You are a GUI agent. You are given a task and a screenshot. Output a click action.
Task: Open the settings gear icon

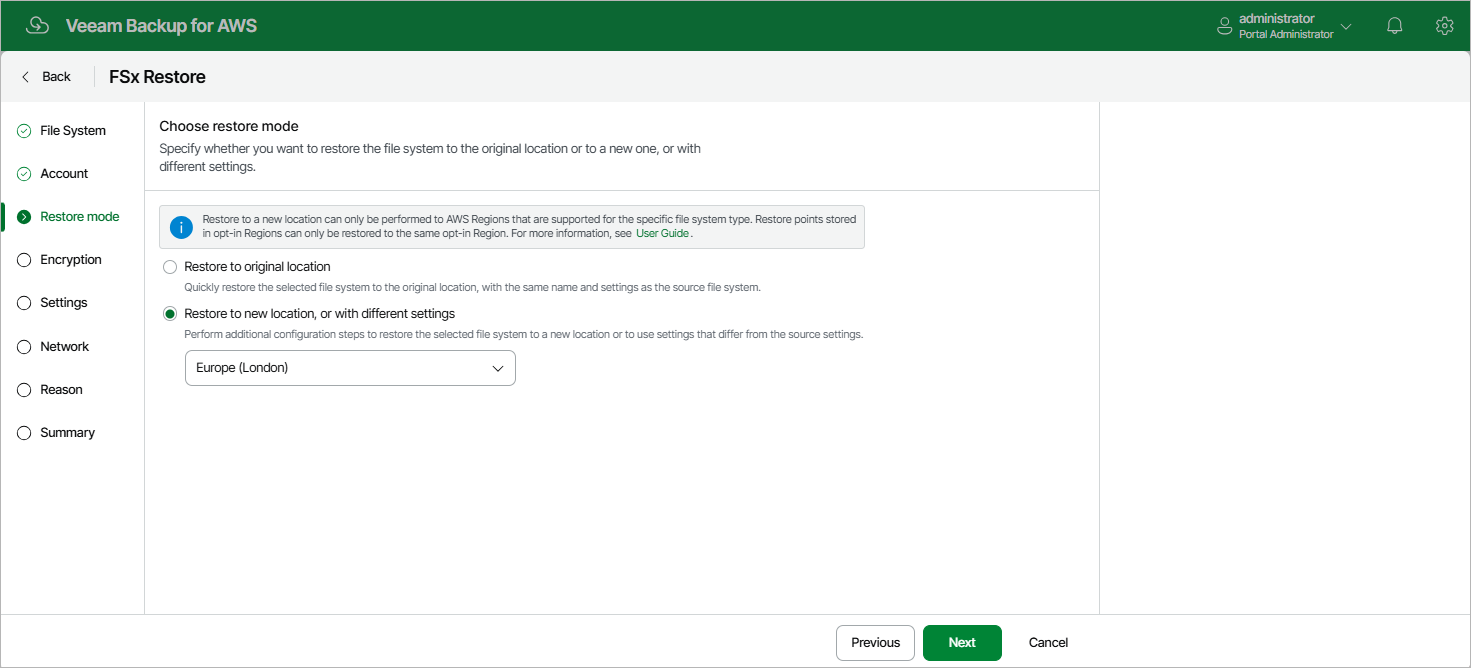(x=1444, y=26)
